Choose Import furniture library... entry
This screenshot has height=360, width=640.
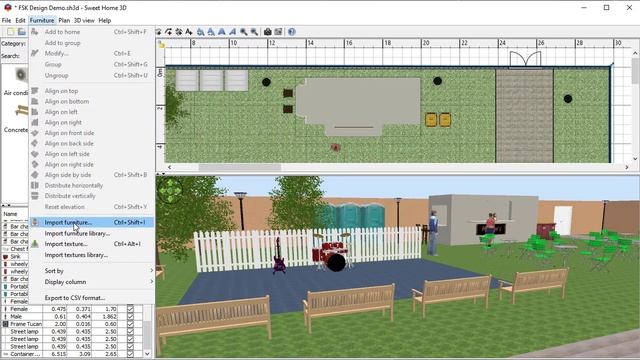pos(92,233)
